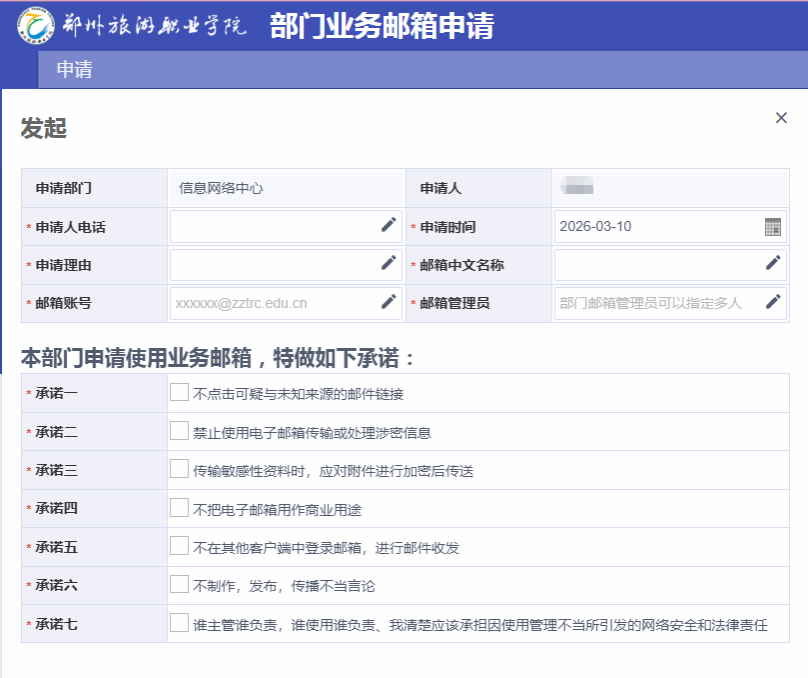The height and width of the screenshot is (678, 808).
Task: Click the pencil icon in 申请人电话 field
Action: 388,225
